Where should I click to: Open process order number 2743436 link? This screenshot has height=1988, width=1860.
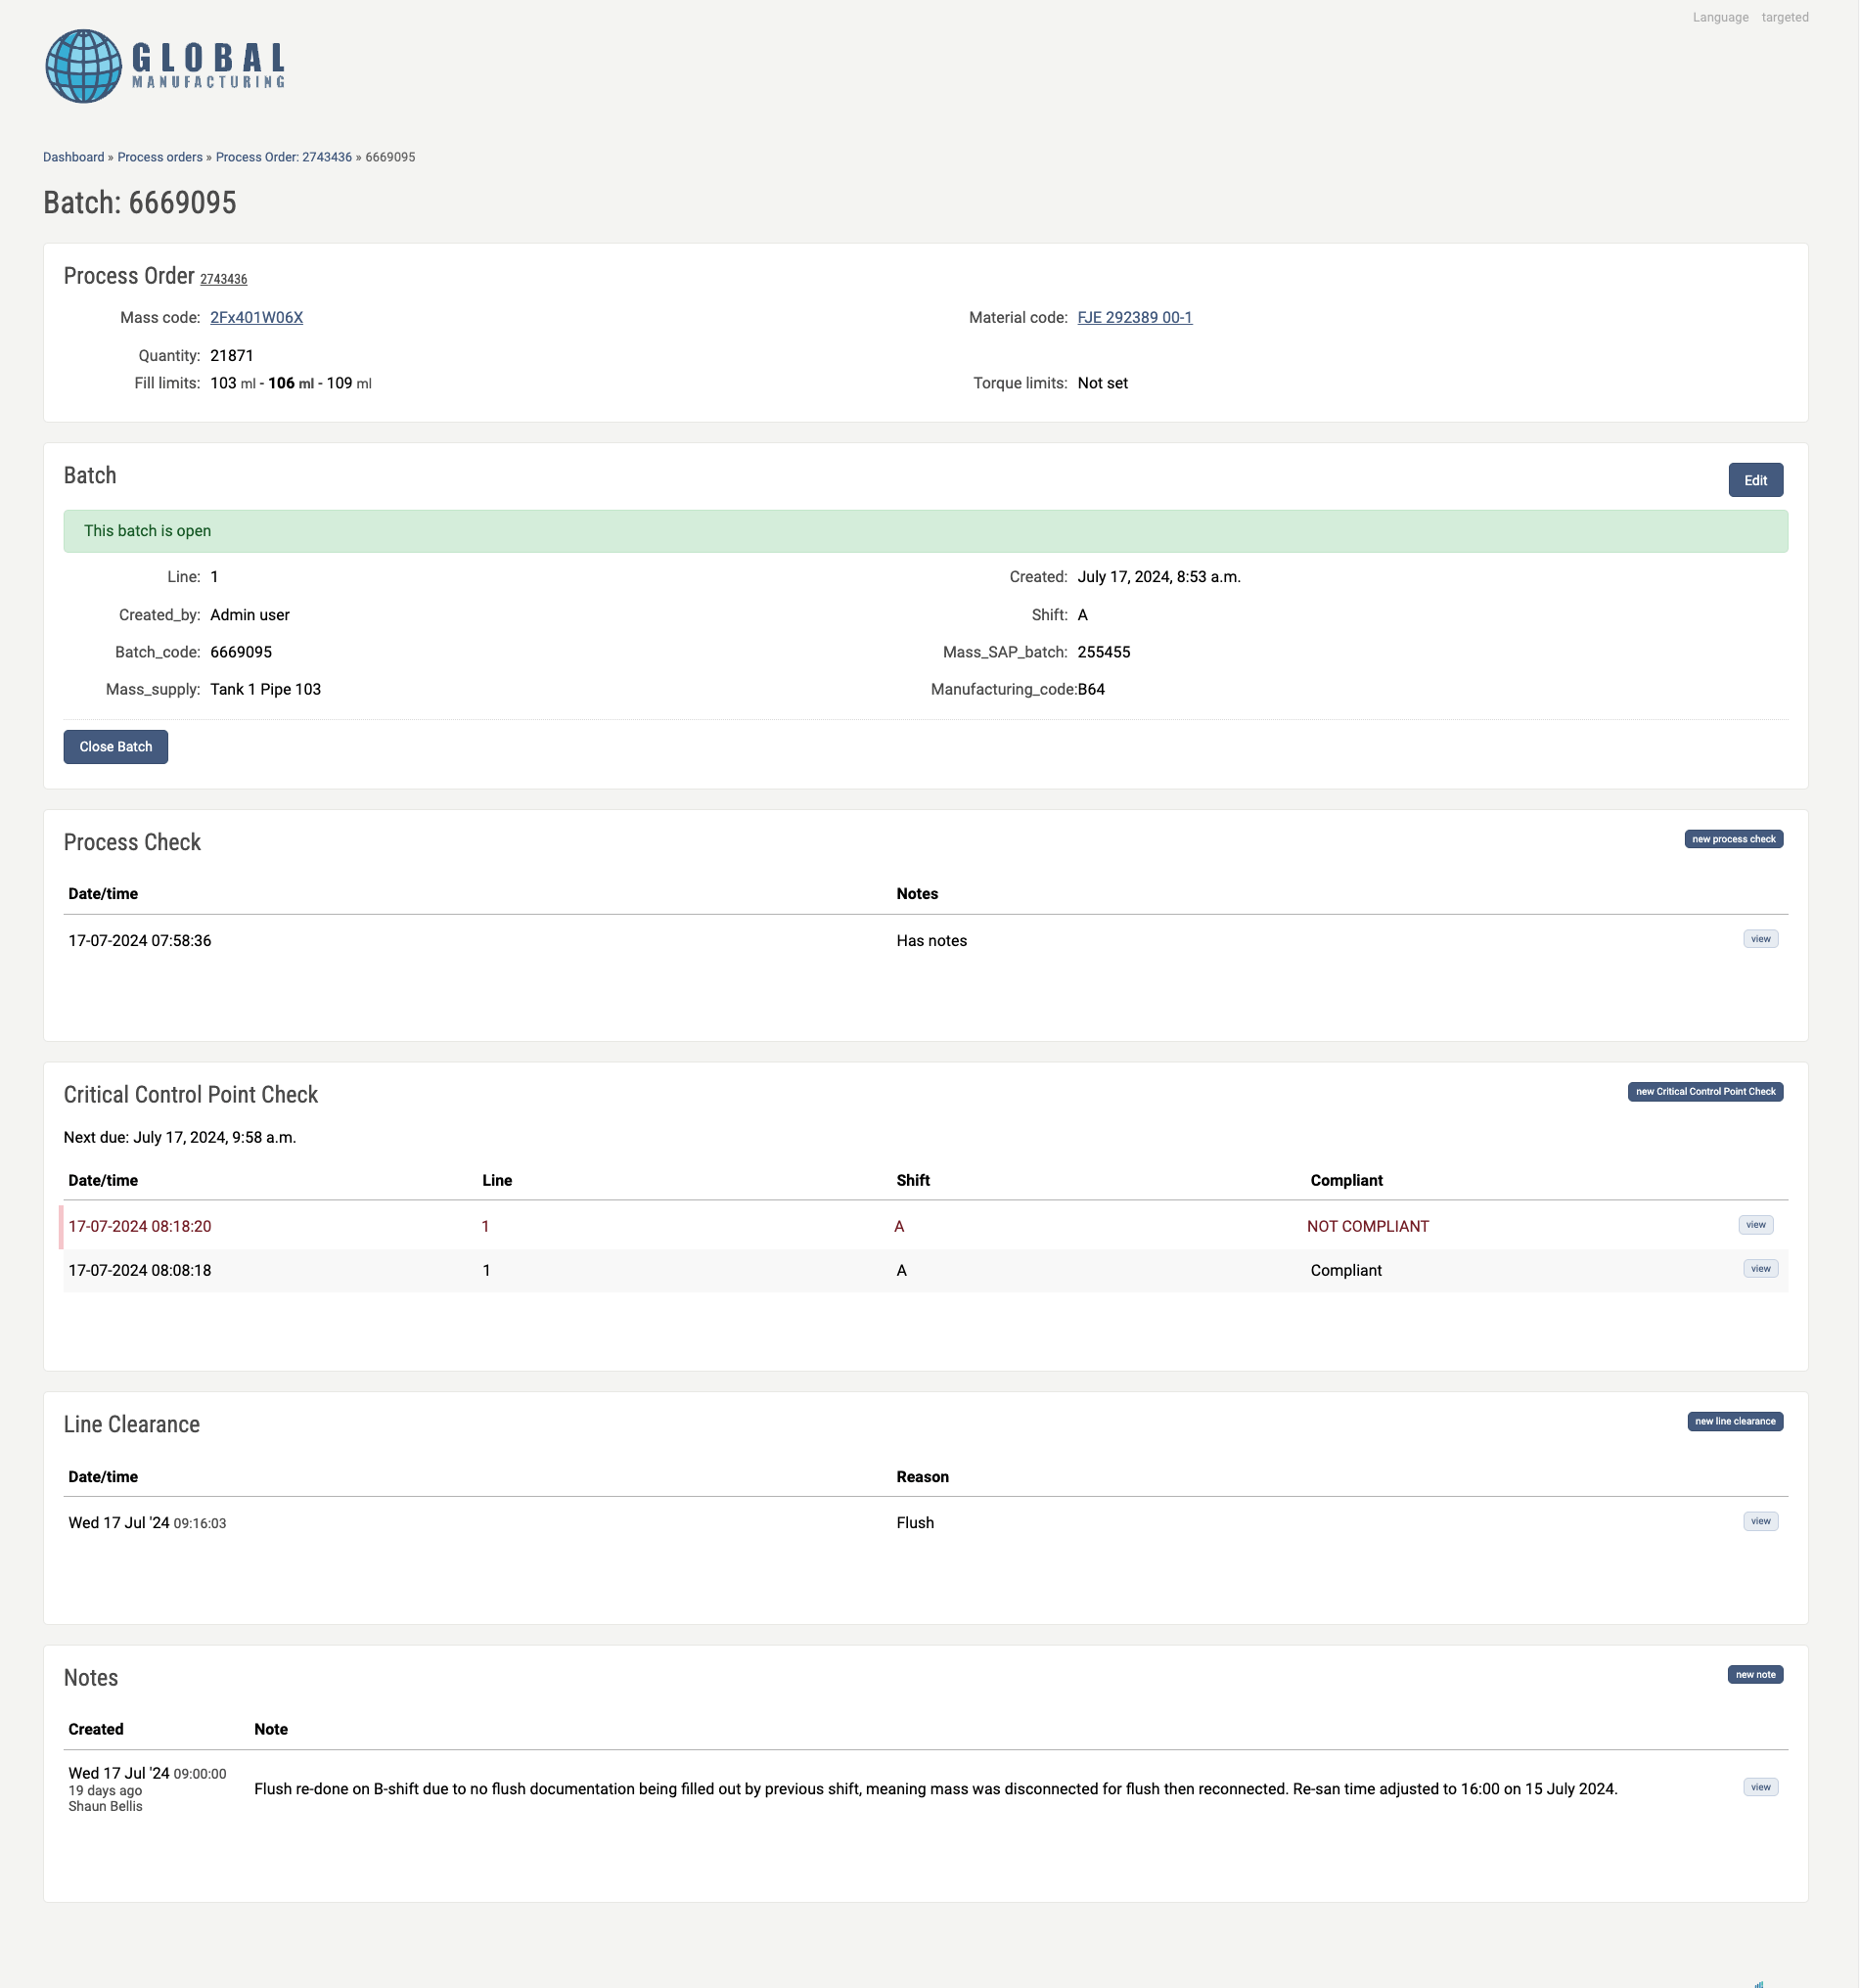coord(223,280)
